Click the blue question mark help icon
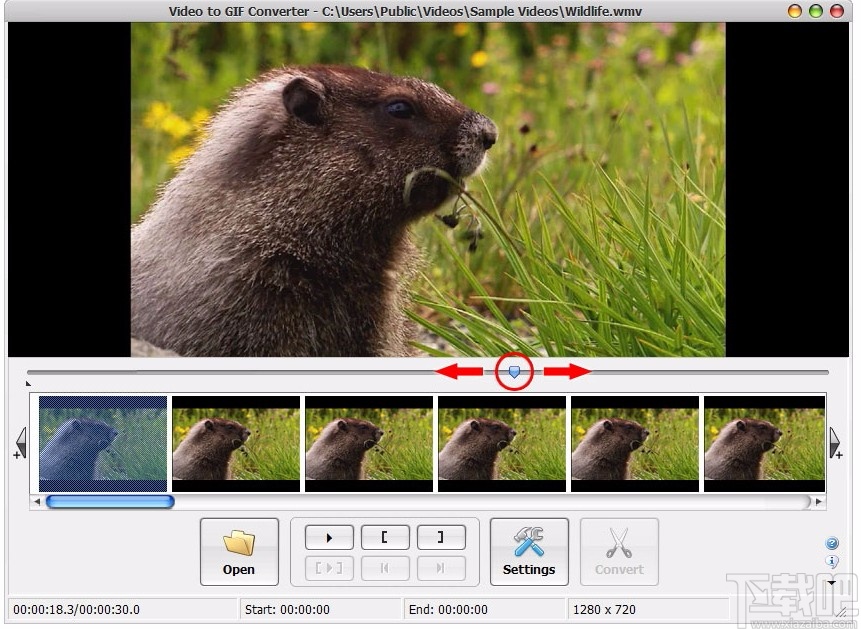The image size is (861, 629). (x=832, y=543)
